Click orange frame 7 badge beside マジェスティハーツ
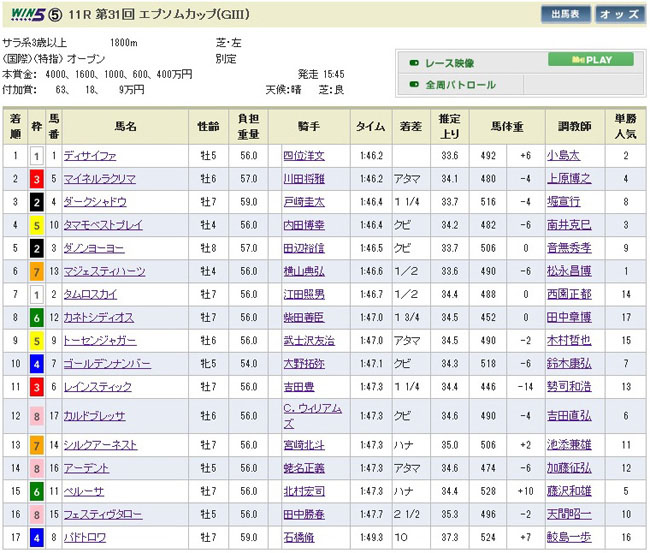This screenshot has width=650, height=553. (36, 271)
